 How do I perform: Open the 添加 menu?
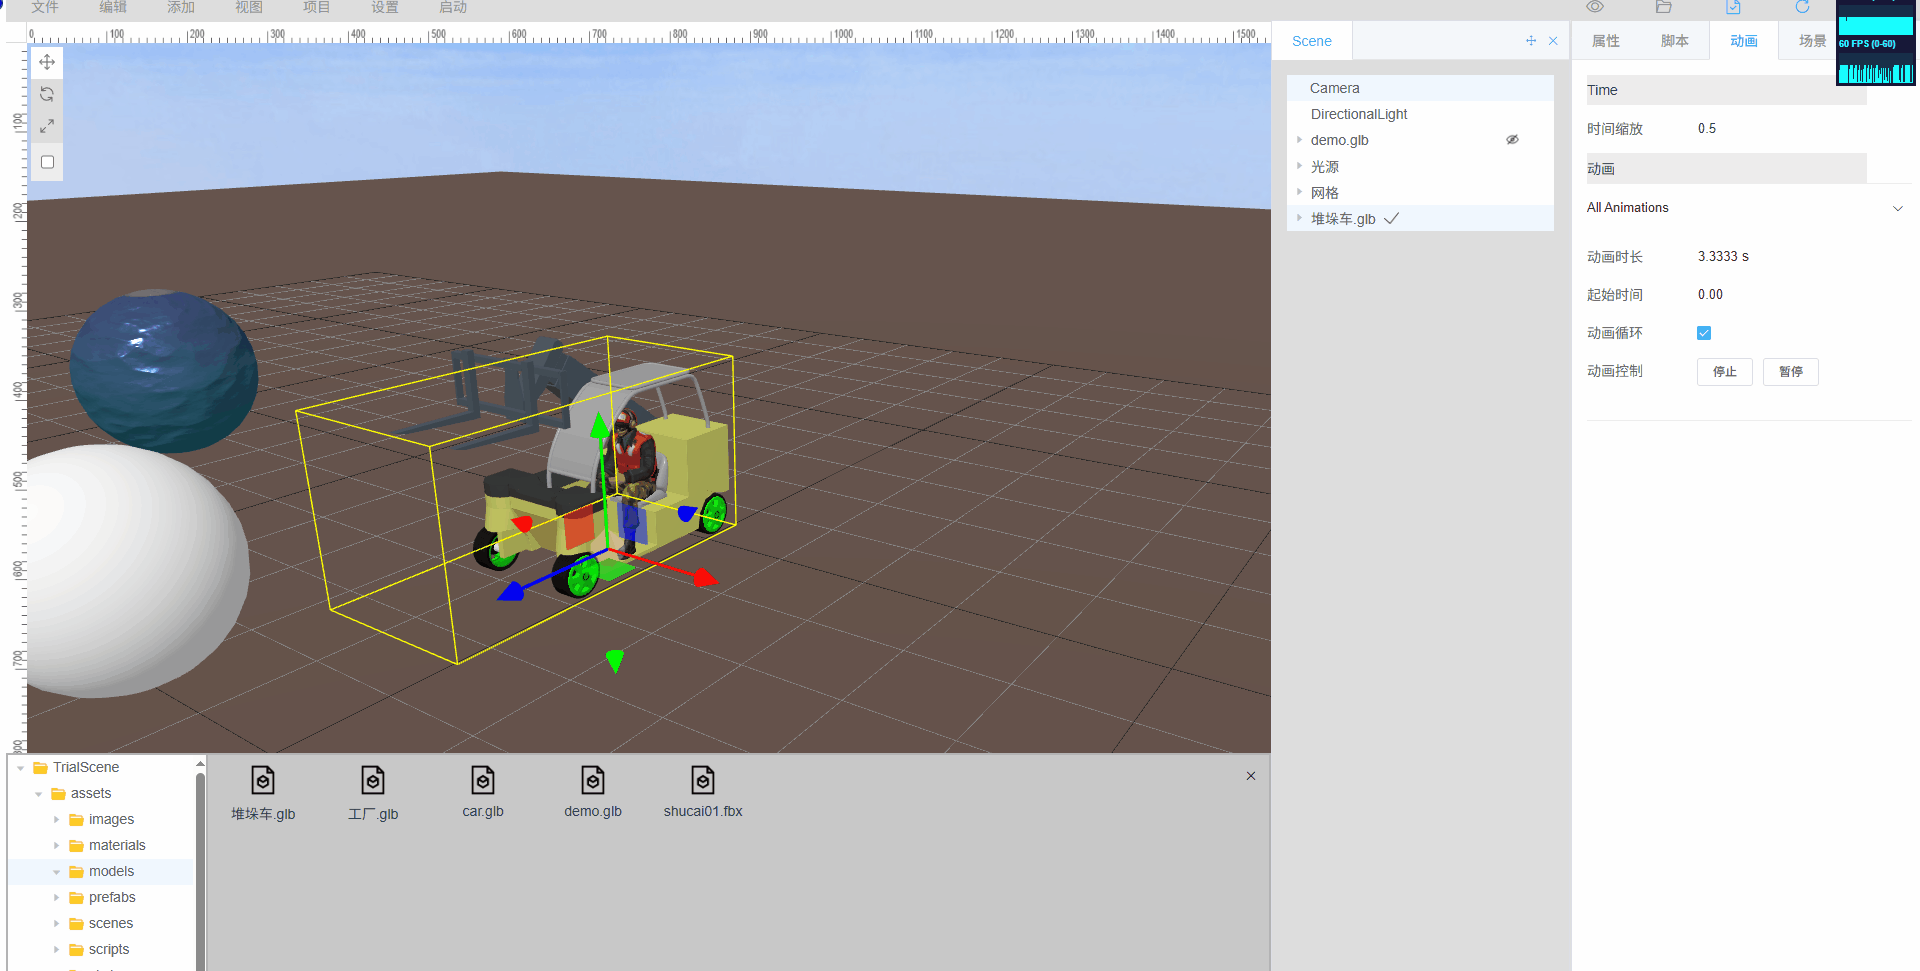tap(181, 8)
